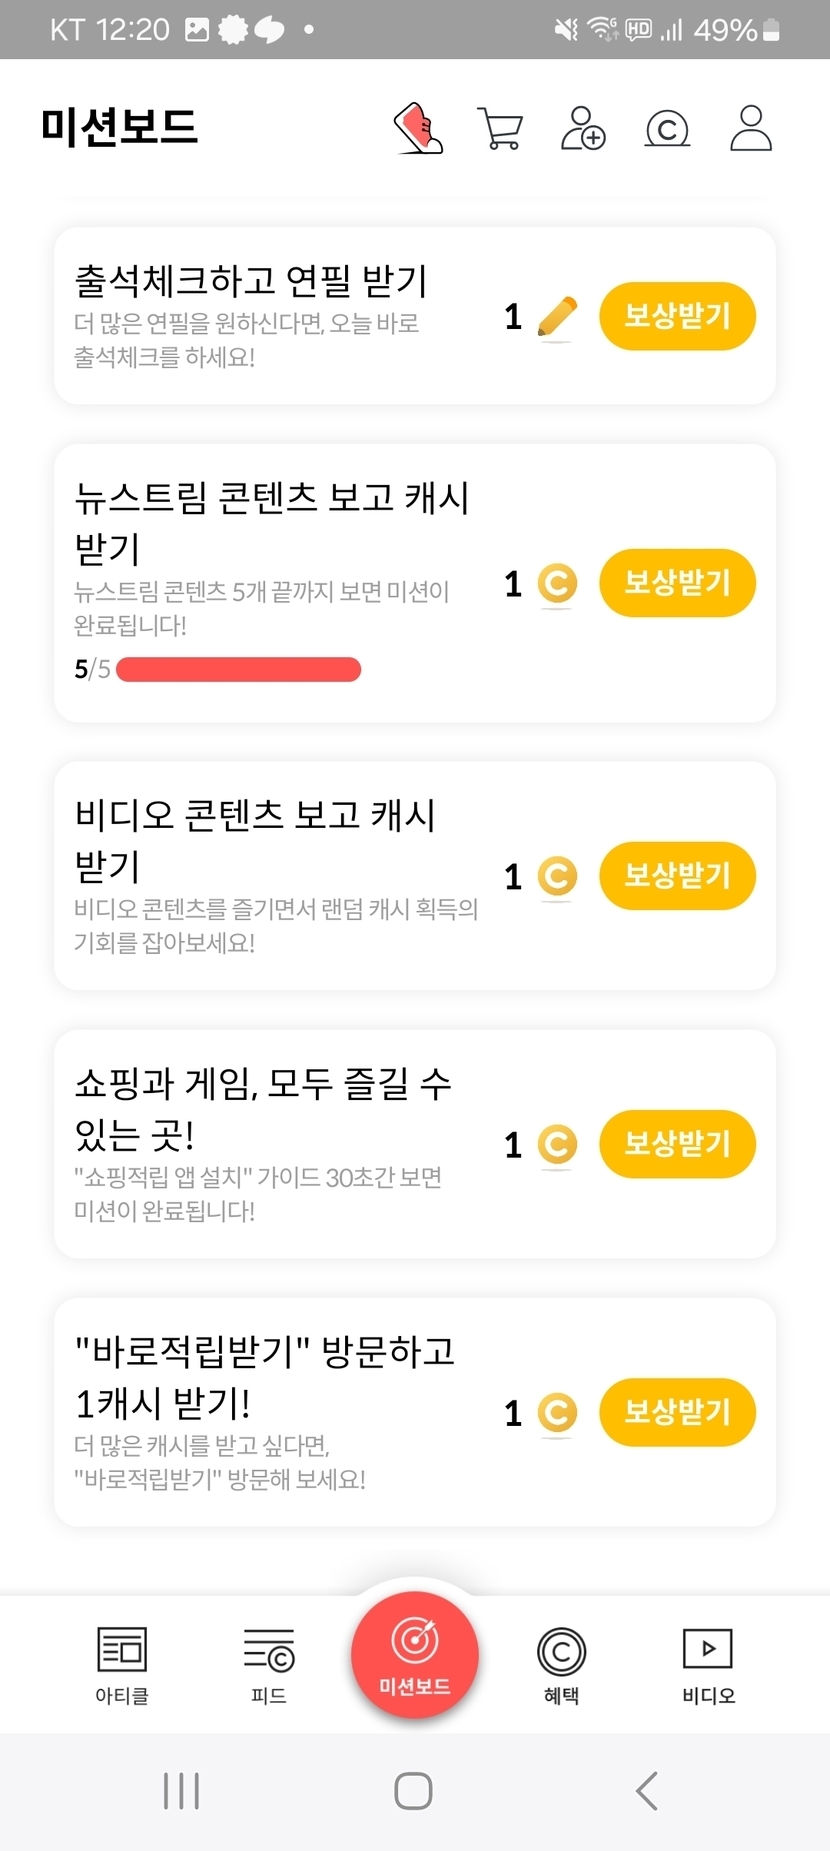Tap the coin icon on the newsstream mission
Viewport: 830px width, 1851px height.
[557, 584]
